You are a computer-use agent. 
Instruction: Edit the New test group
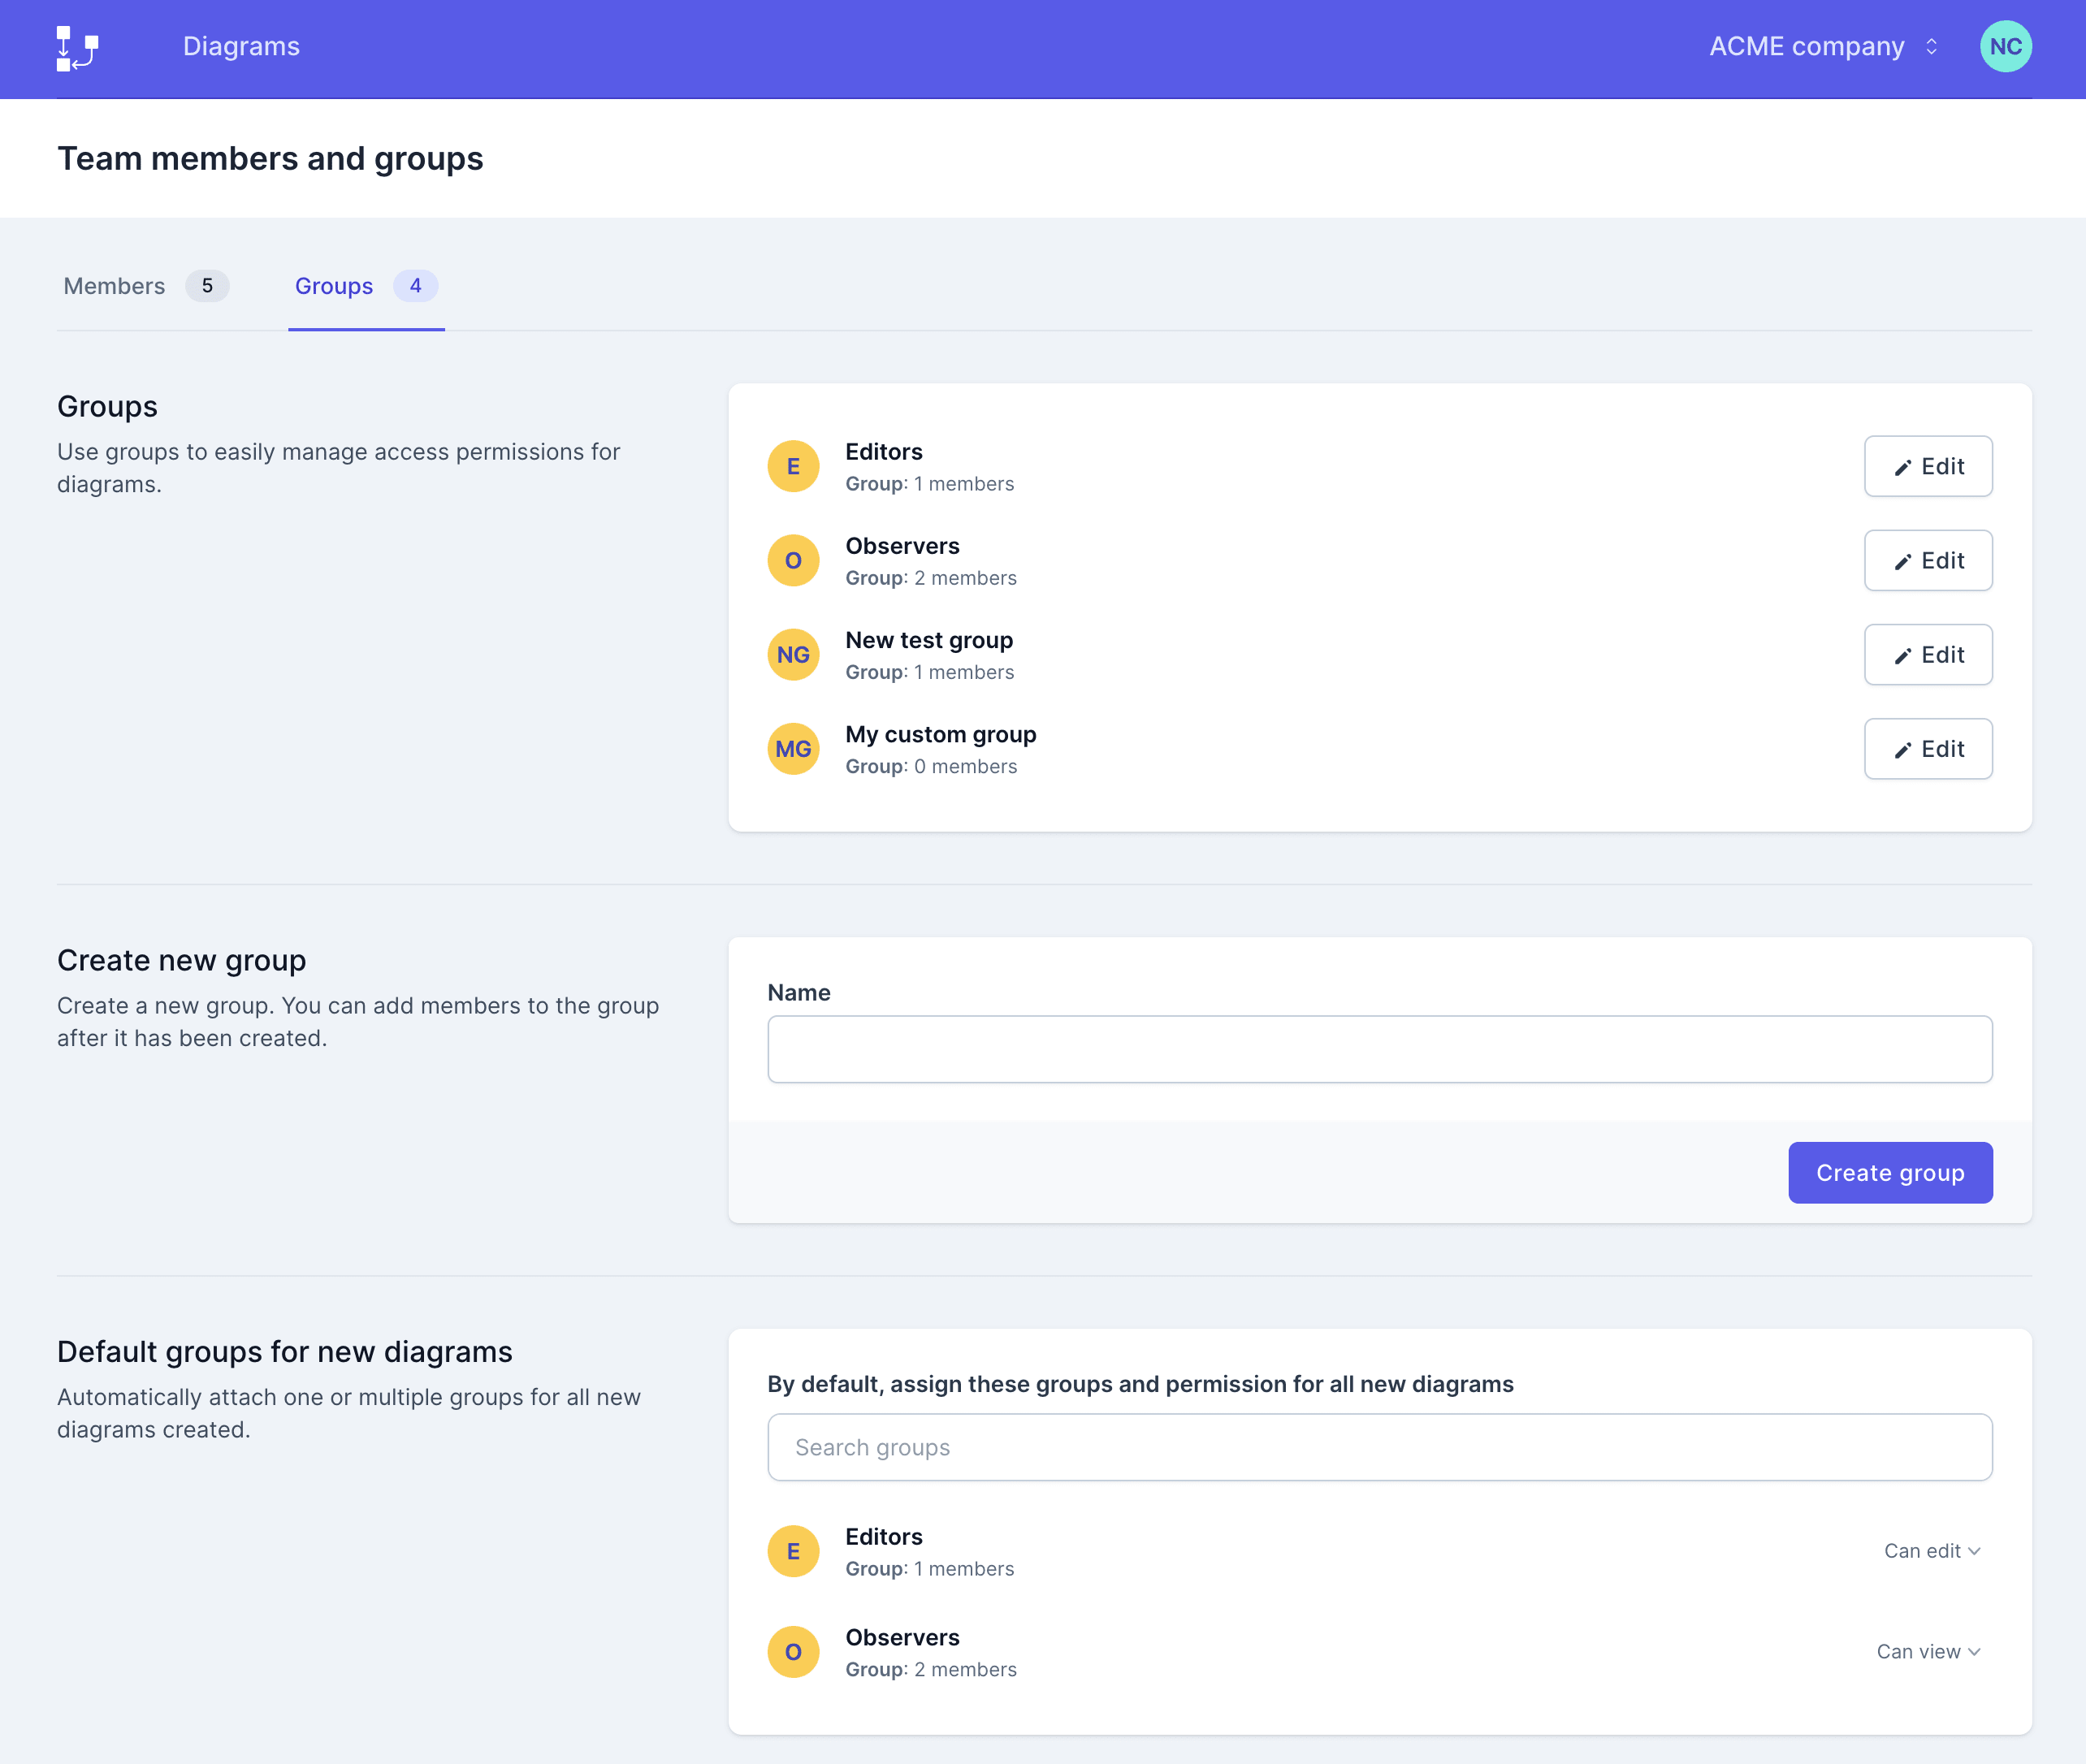[1928, 655]
